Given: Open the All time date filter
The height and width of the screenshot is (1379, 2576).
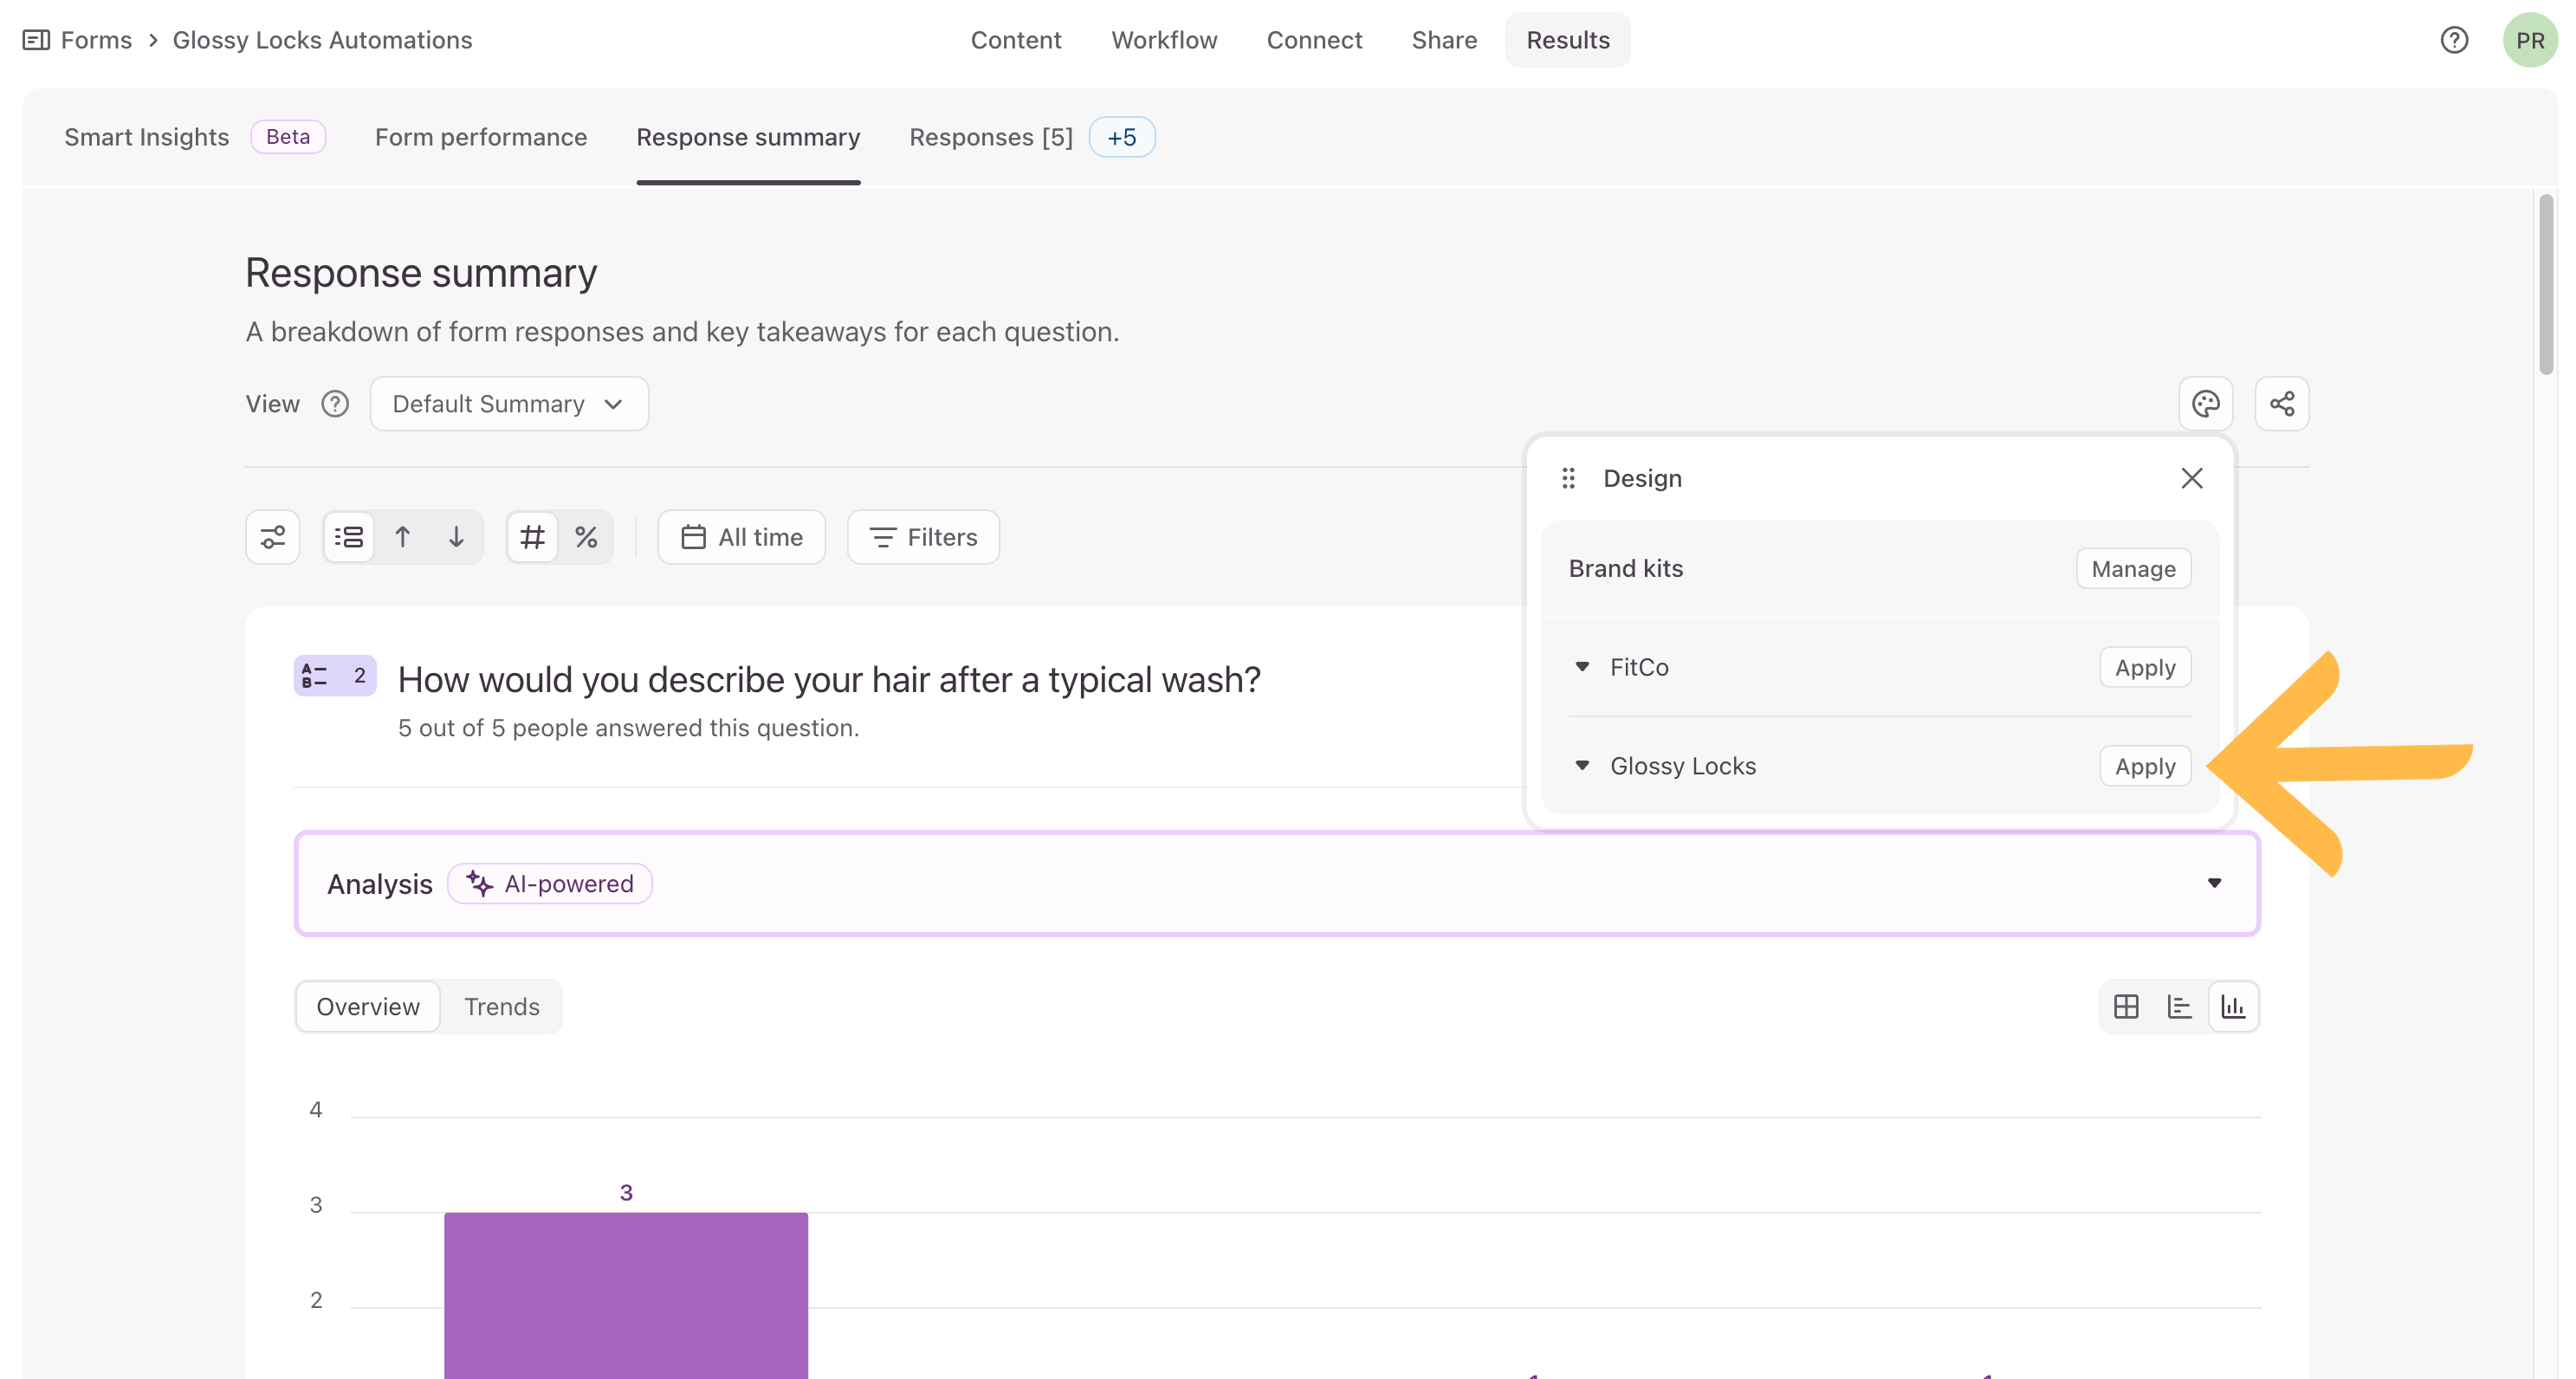Looking at the screenshot, I should tap(741, 537).
